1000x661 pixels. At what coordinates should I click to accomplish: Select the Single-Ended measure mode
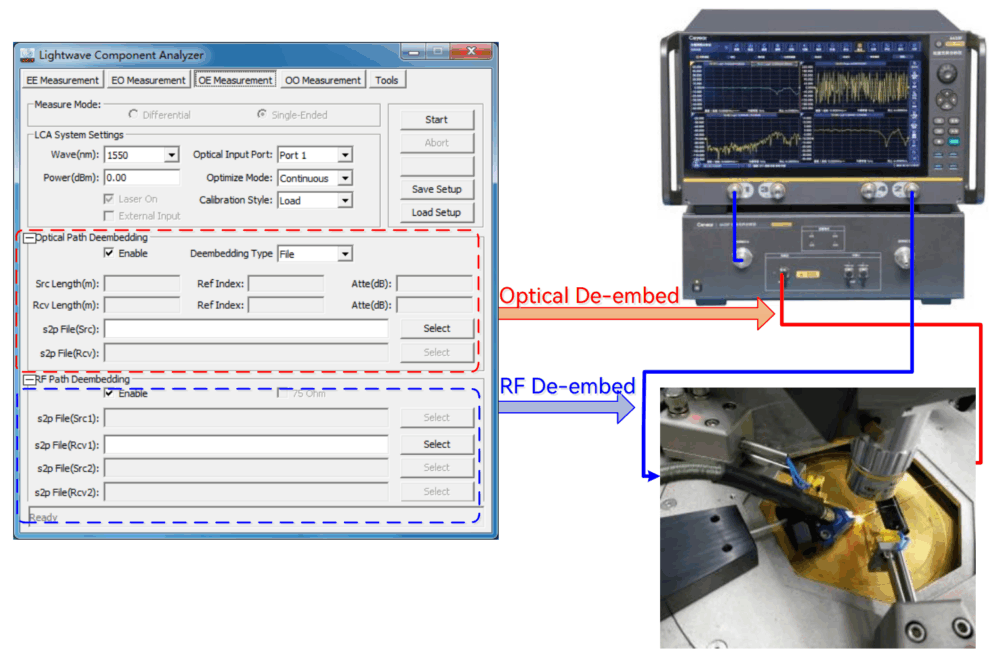[262, 115]
